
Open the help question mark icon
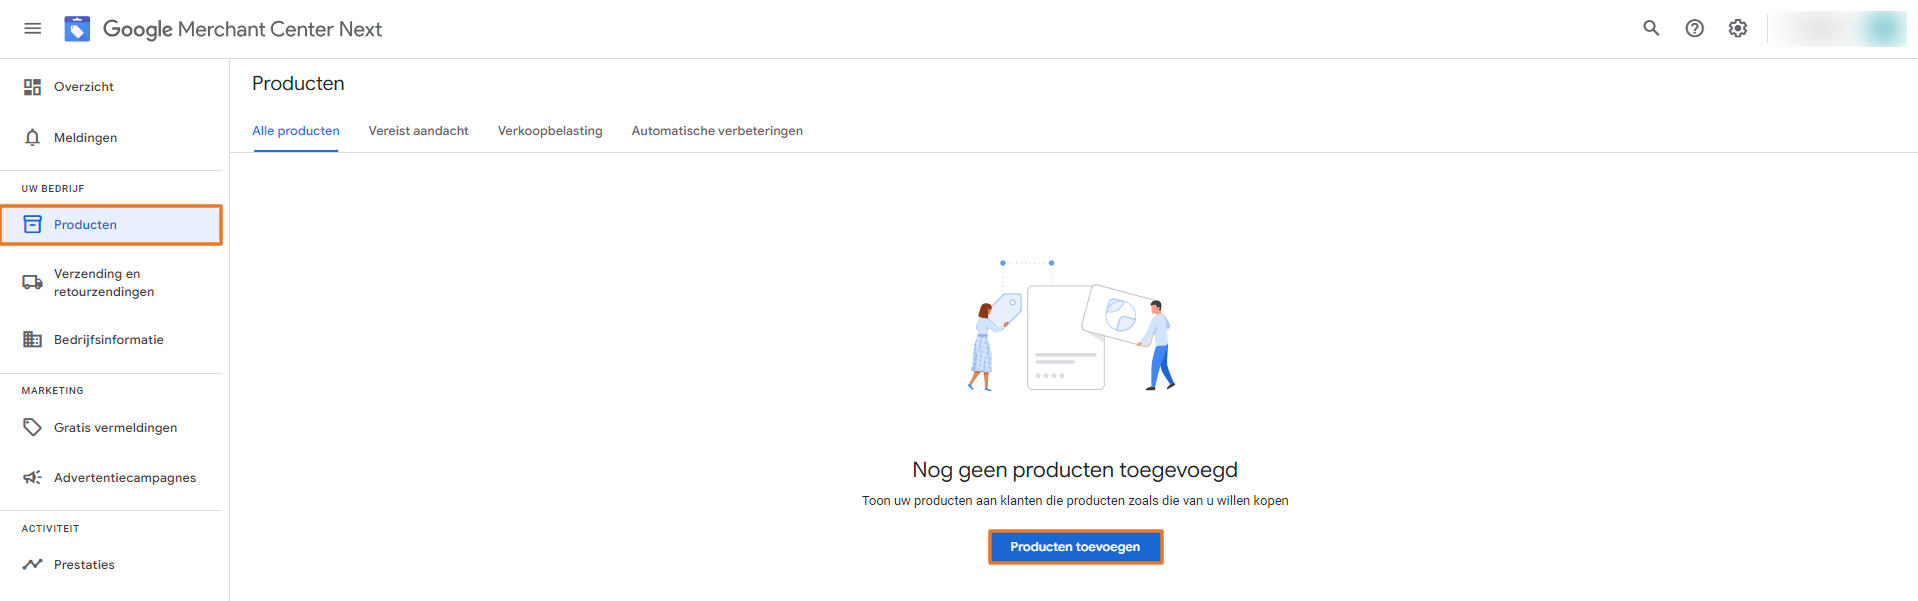[1694, 28]
